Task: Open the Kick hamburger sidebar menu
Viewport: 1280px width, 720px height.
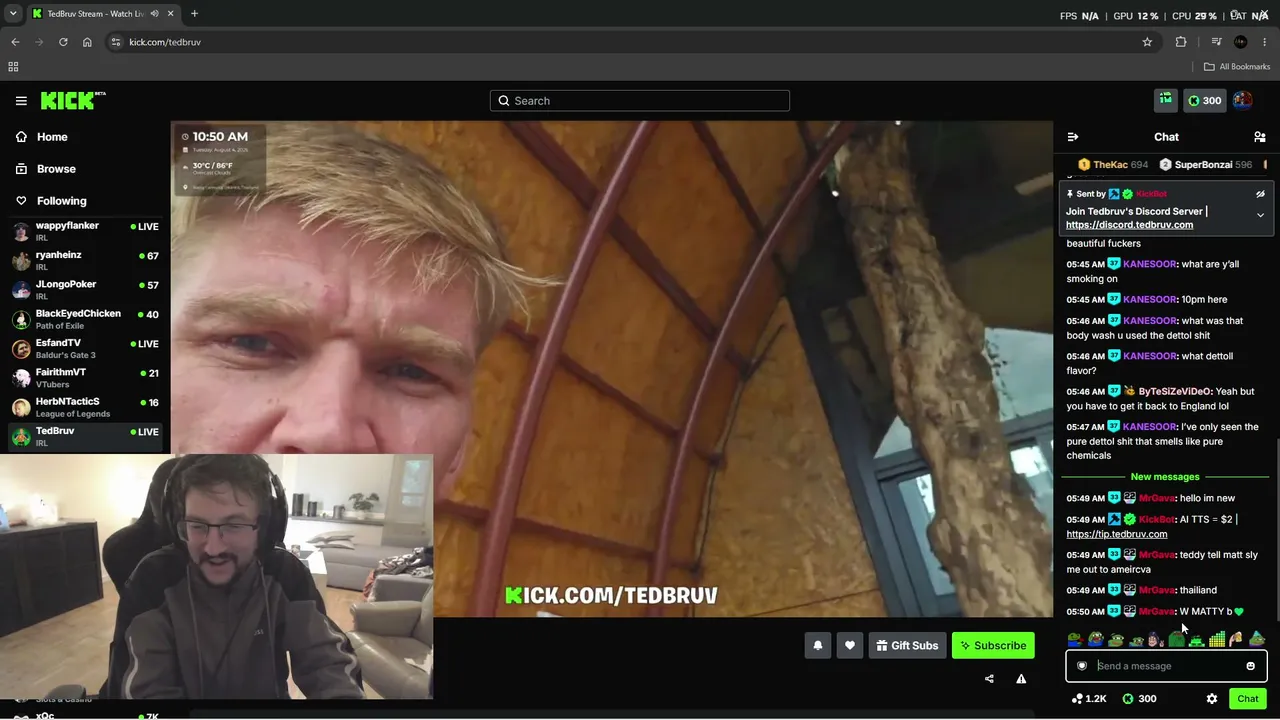Action: click(x=21, y=100)
